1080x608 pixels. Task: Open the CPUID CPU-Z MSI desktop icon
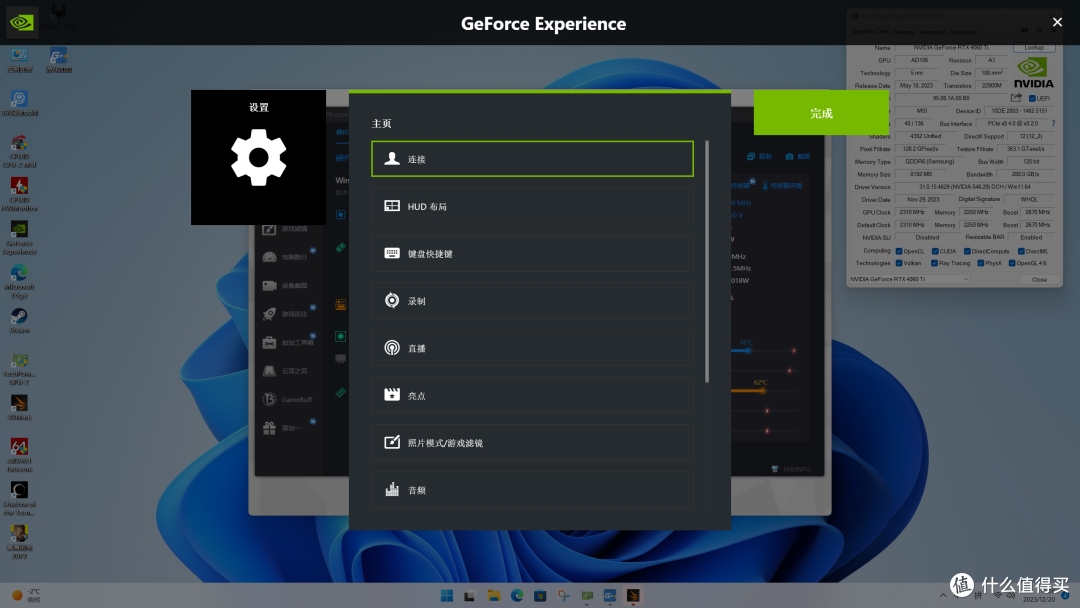pyautogui.click(x=19, y=151)
